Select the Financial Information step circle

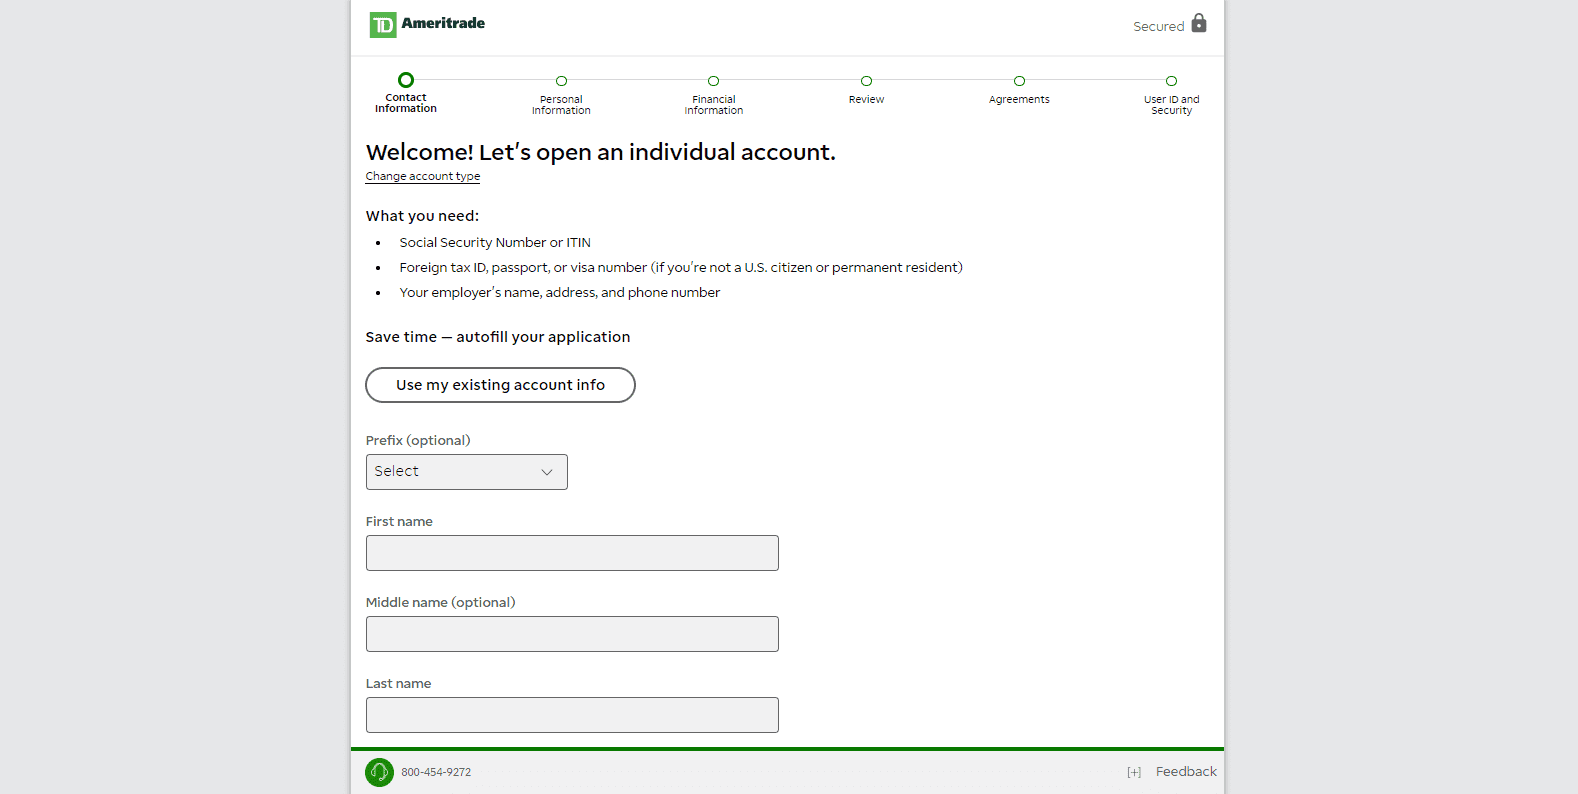tap(713, 81)
